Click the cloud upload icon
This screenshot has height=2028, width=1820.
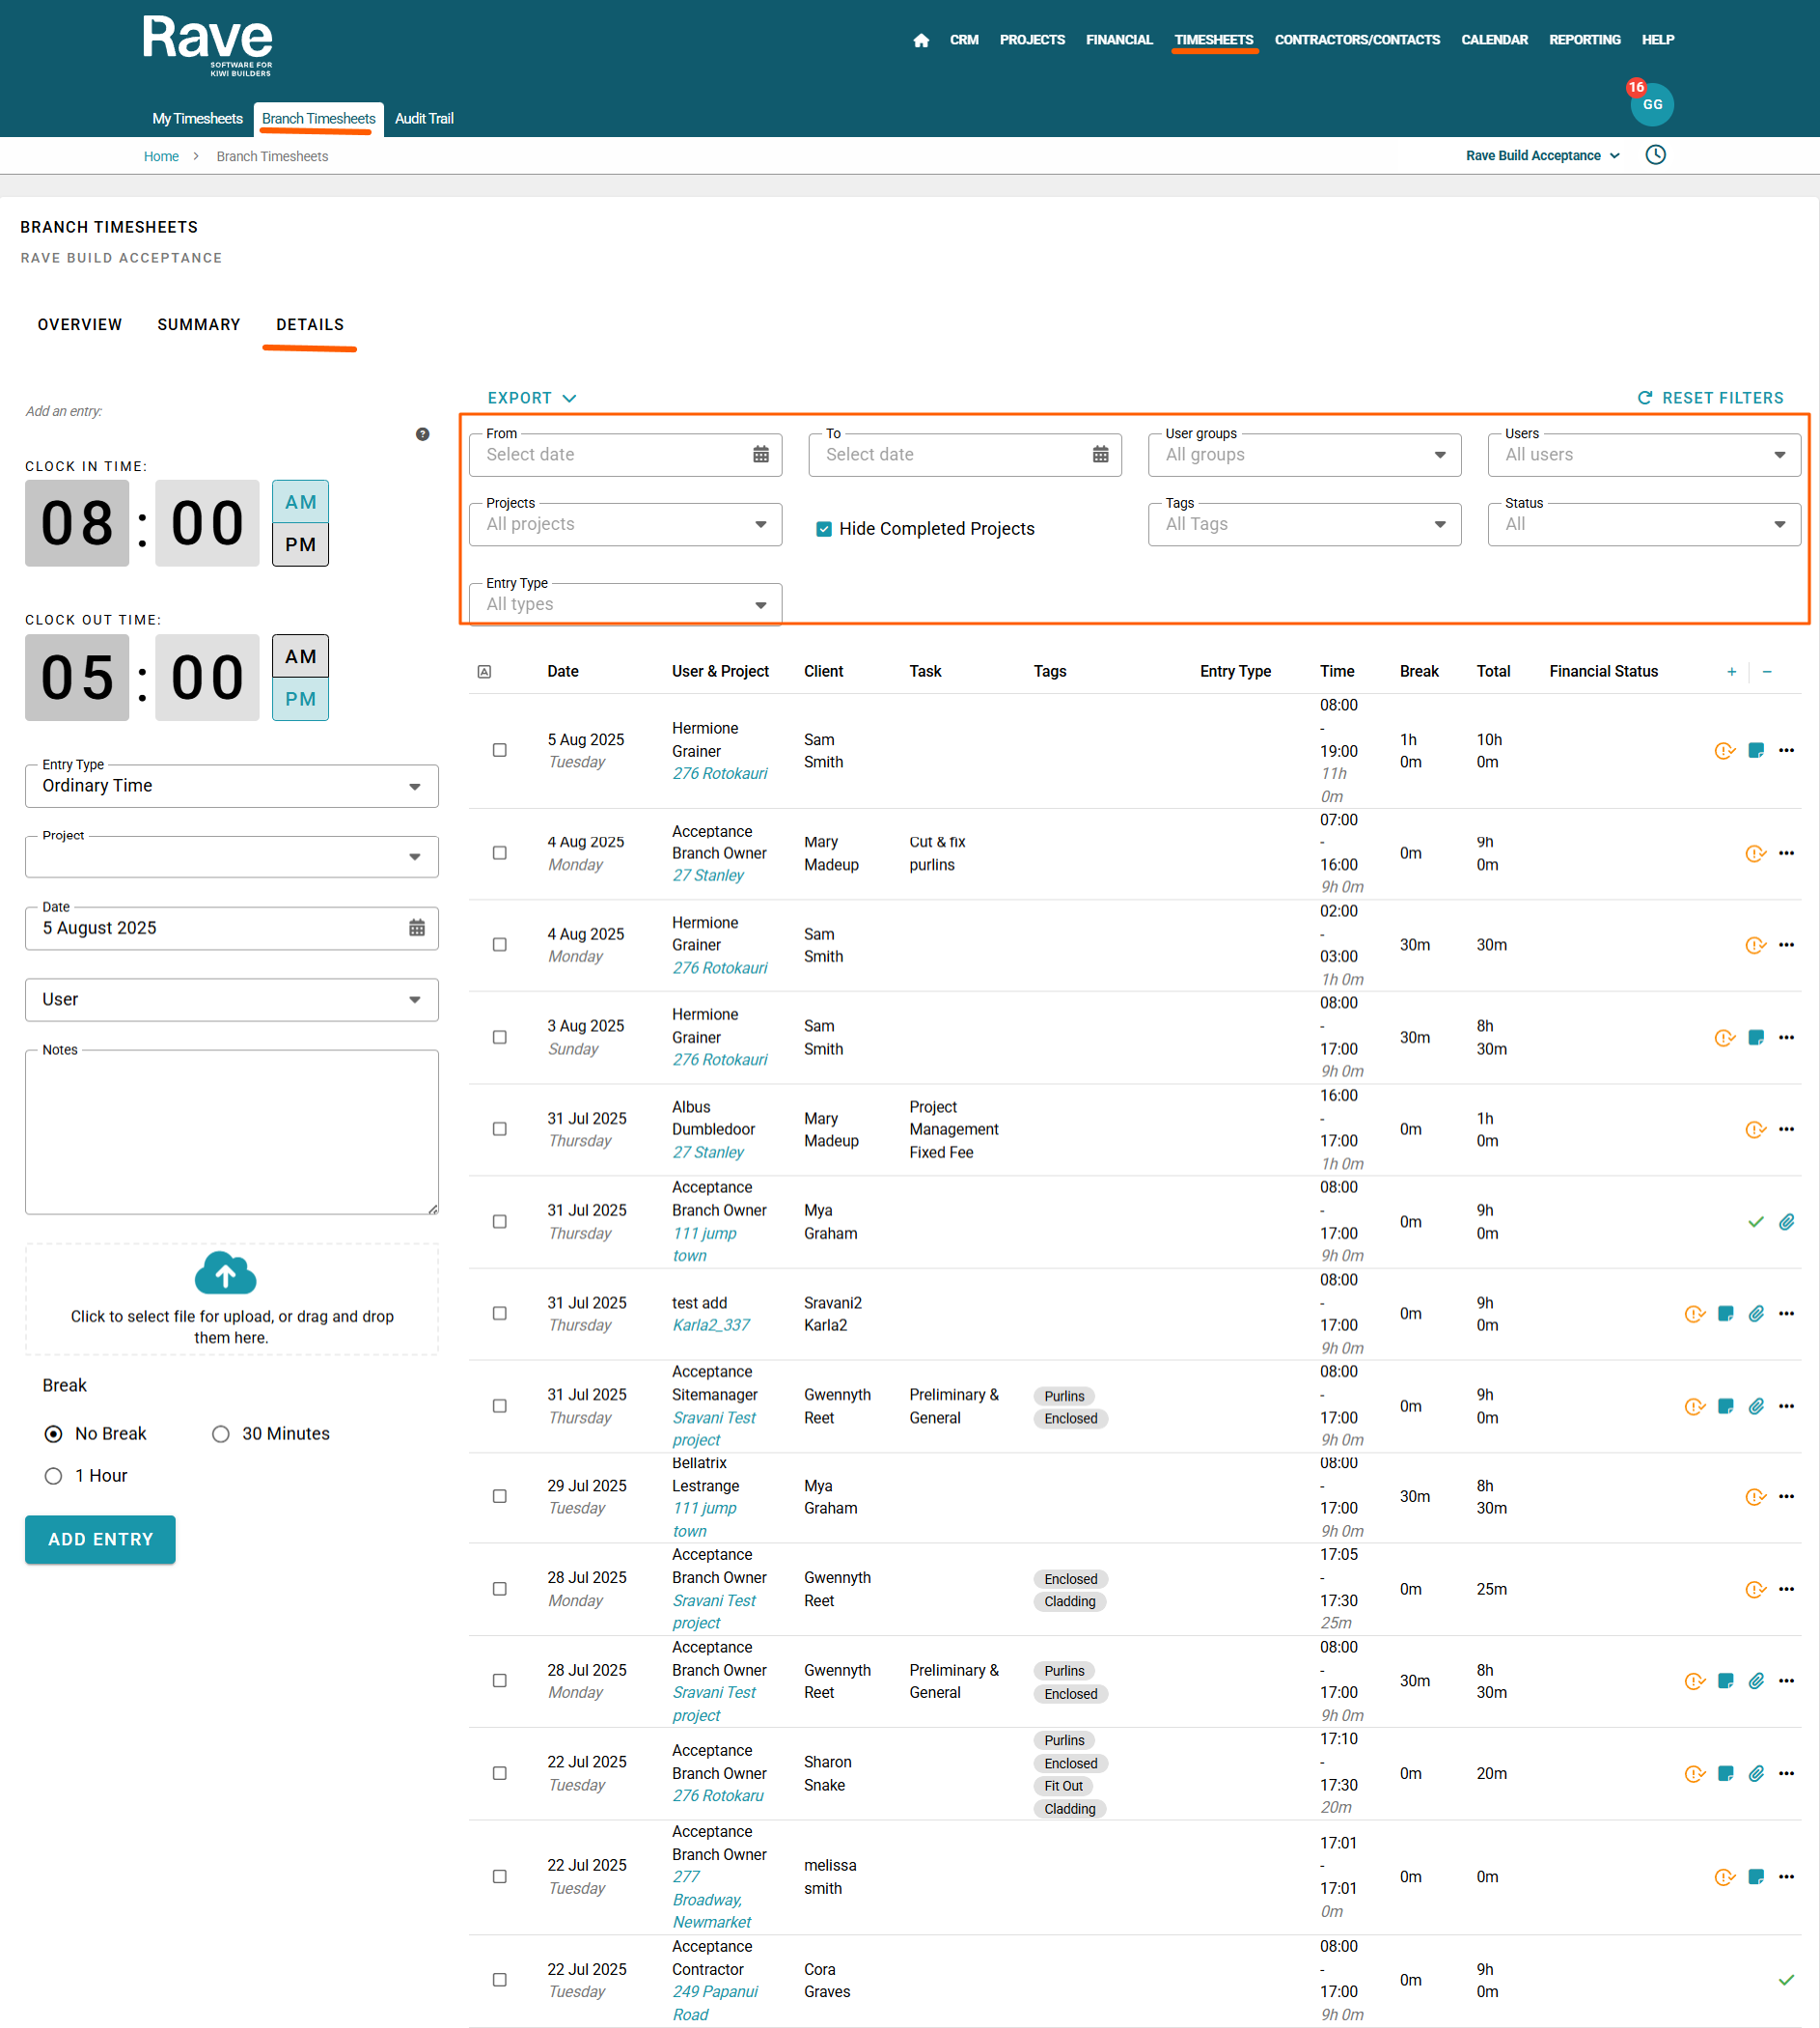pos(226,1274)
